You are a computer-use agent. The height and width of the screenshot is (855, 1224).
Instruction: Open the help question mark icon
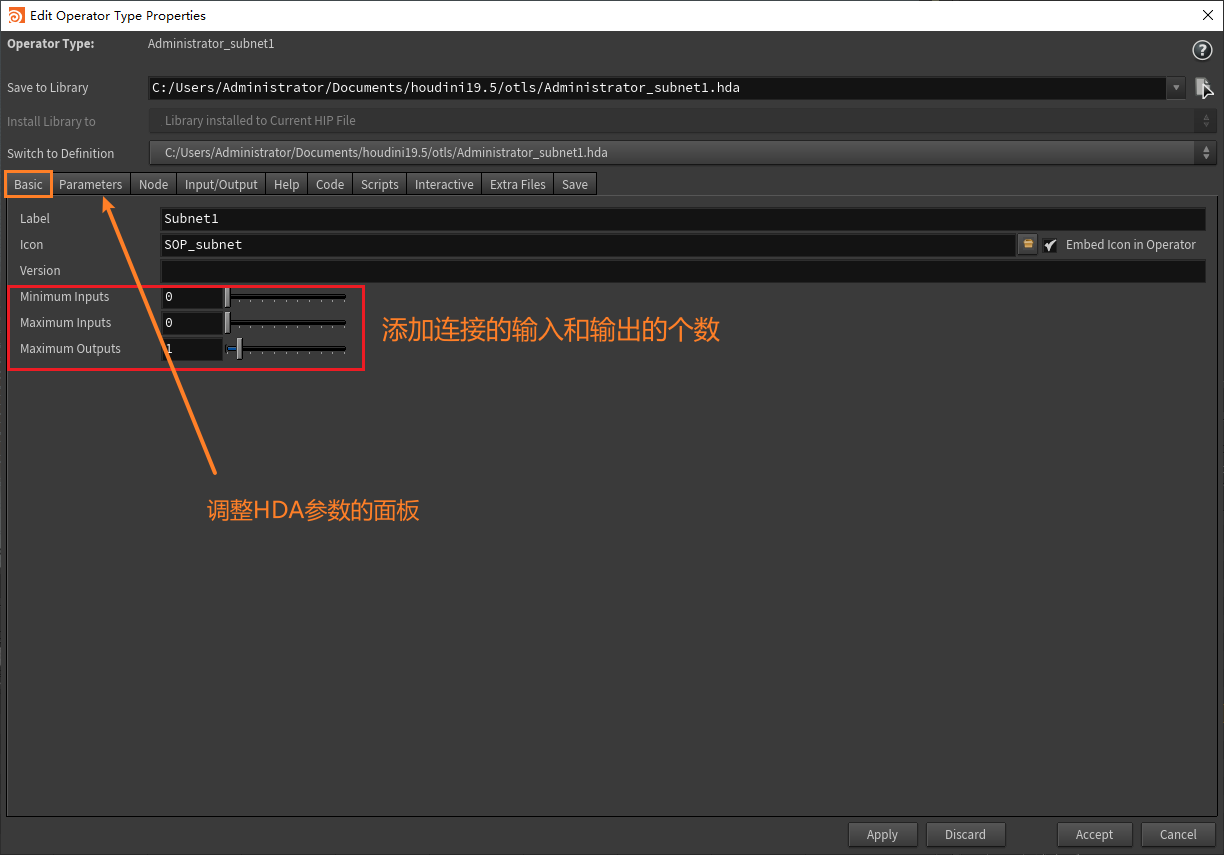pos(1202,50)
